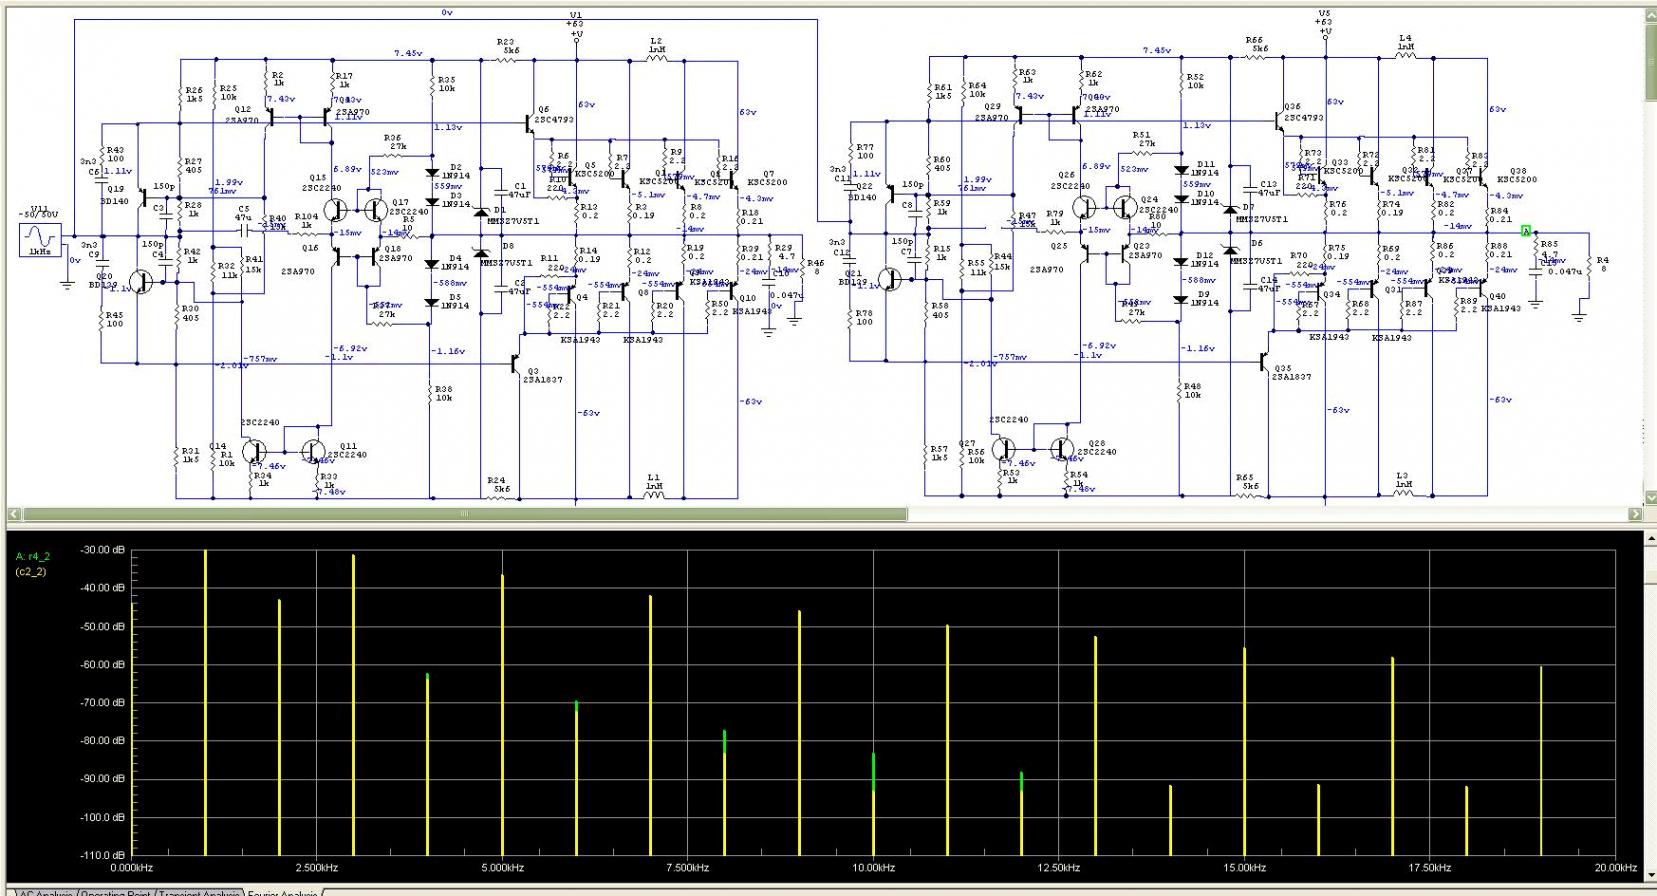1657x896 pixels.
Task: Switch to the Transient Analysis tab
Action: click(200, 892)
